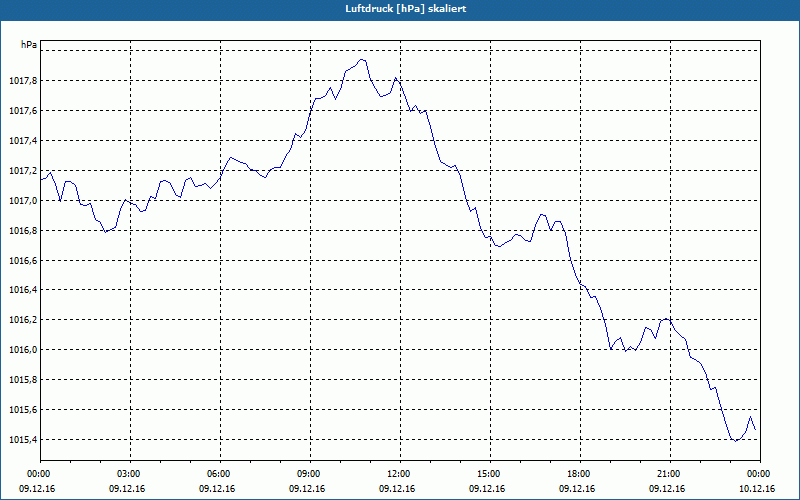Click the 'hPa' unit label
Image resolution: width=800 pixels, height=500 pixels.
[29, 45]
